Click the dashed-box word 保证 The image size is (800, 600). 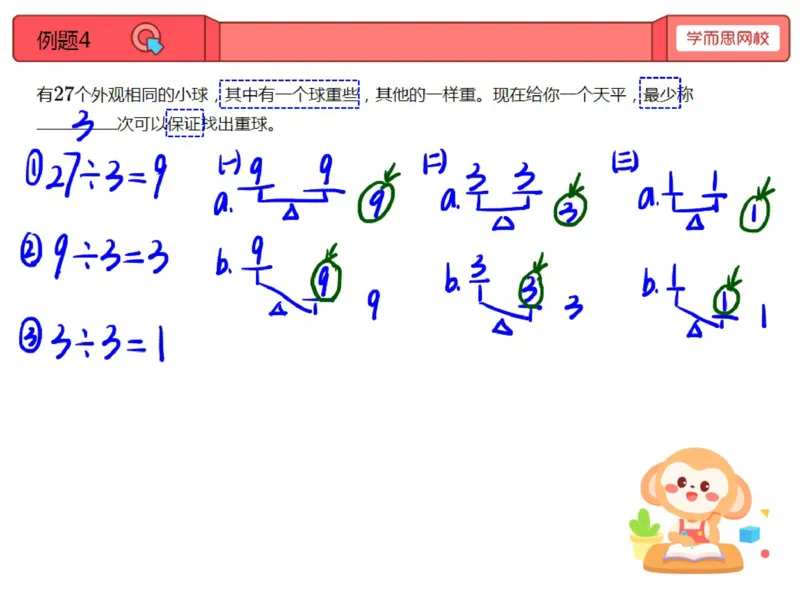pos(185,123)
